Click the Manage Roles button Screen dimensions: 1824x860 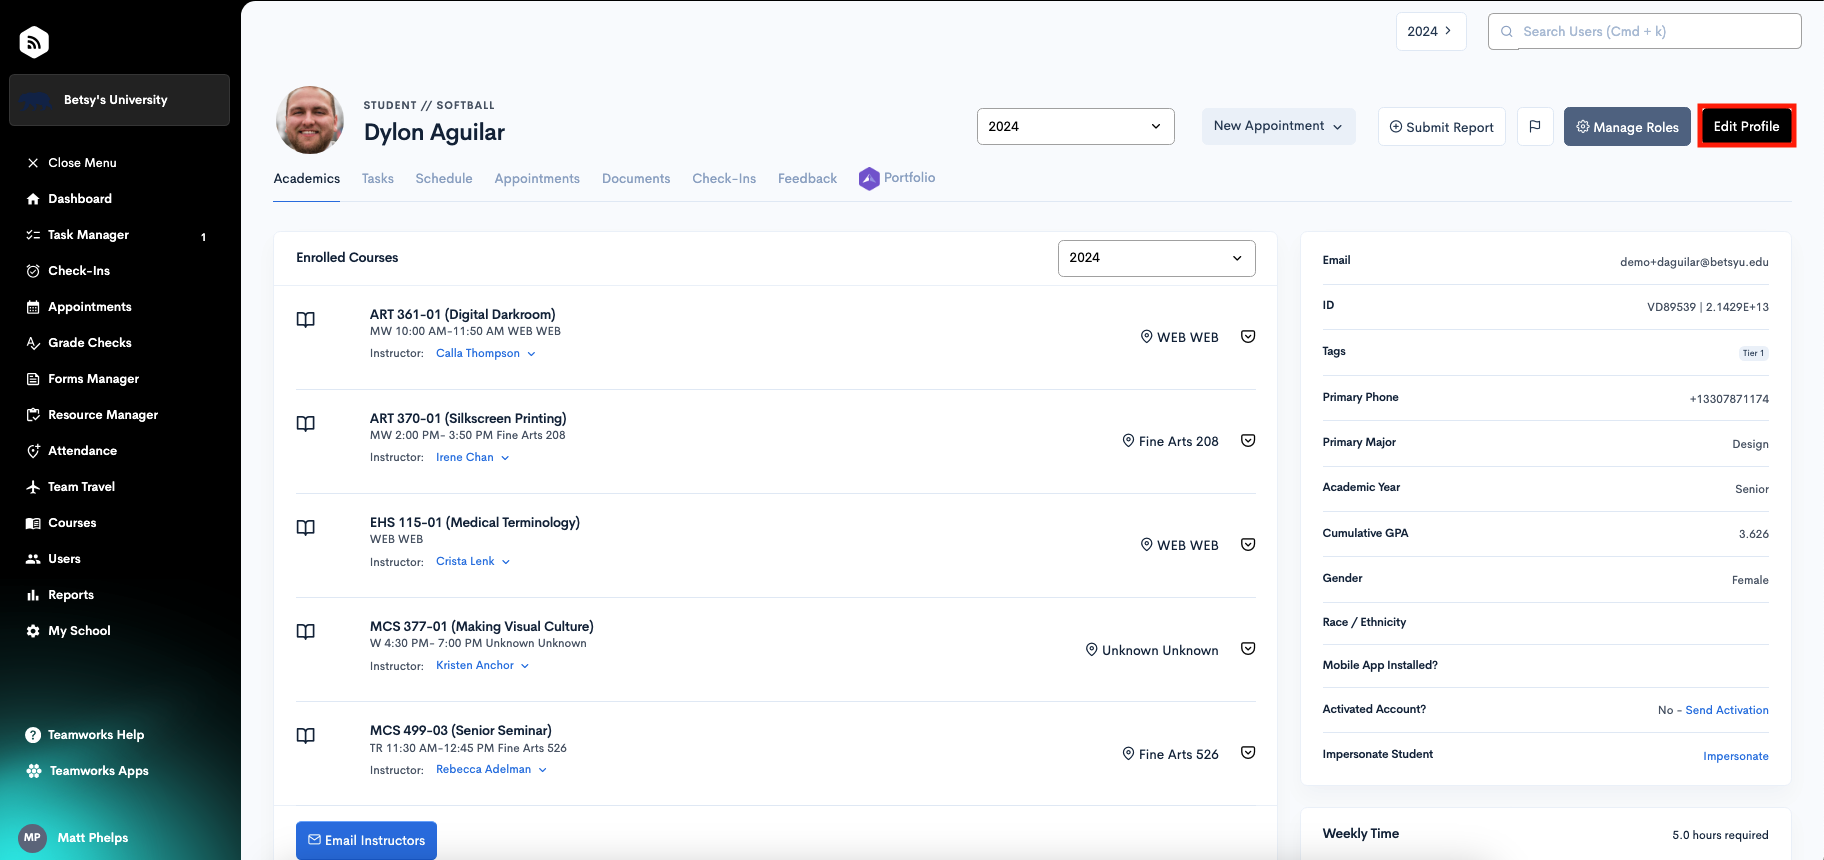(x=1627, y=126)
